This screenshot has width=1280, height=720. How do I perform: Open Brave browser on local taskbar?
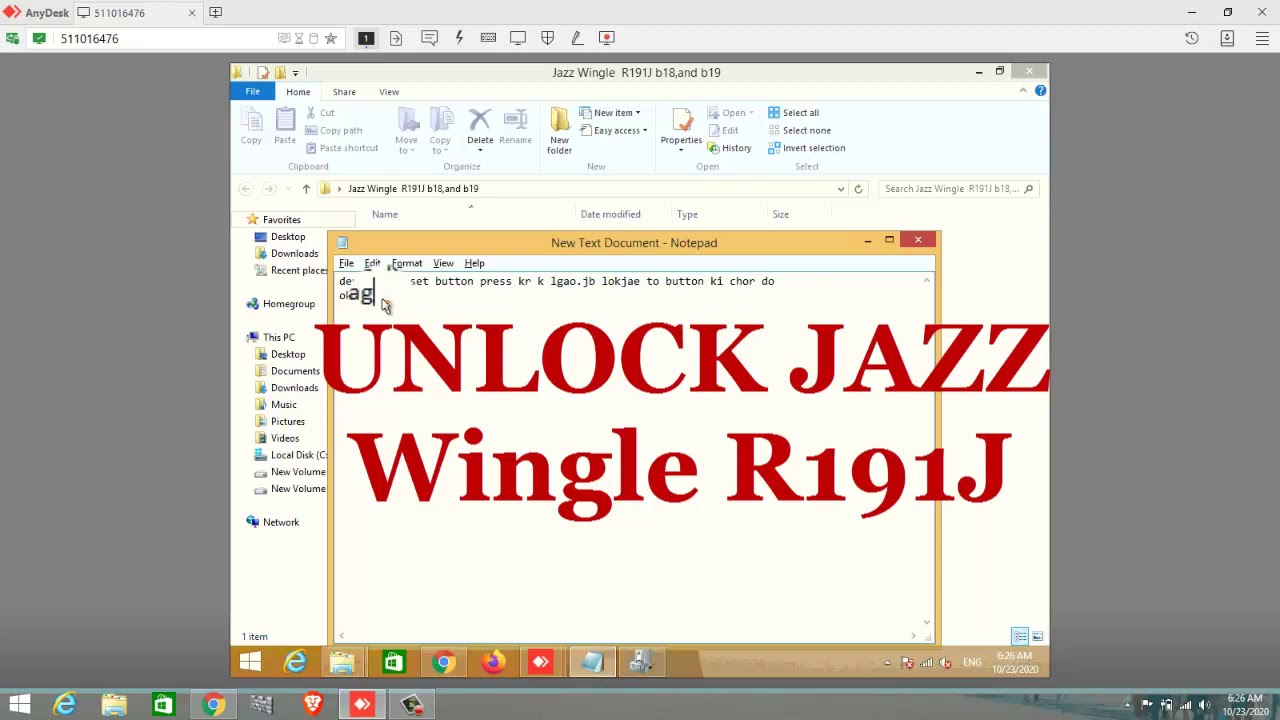[313, 705]
